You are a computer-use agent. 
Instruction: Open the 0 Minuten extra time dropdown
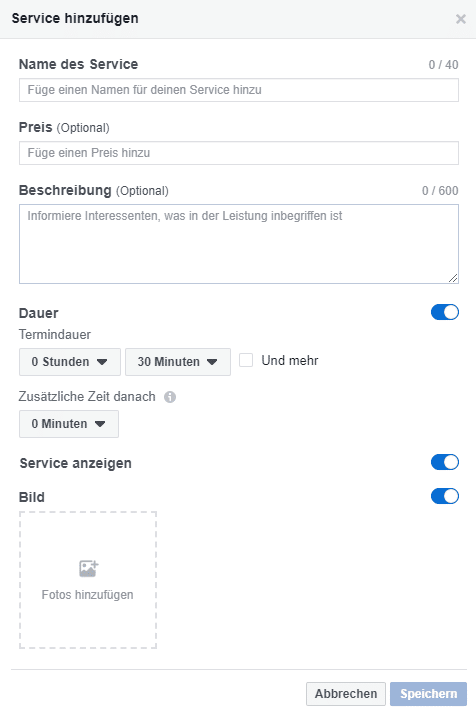69,424
